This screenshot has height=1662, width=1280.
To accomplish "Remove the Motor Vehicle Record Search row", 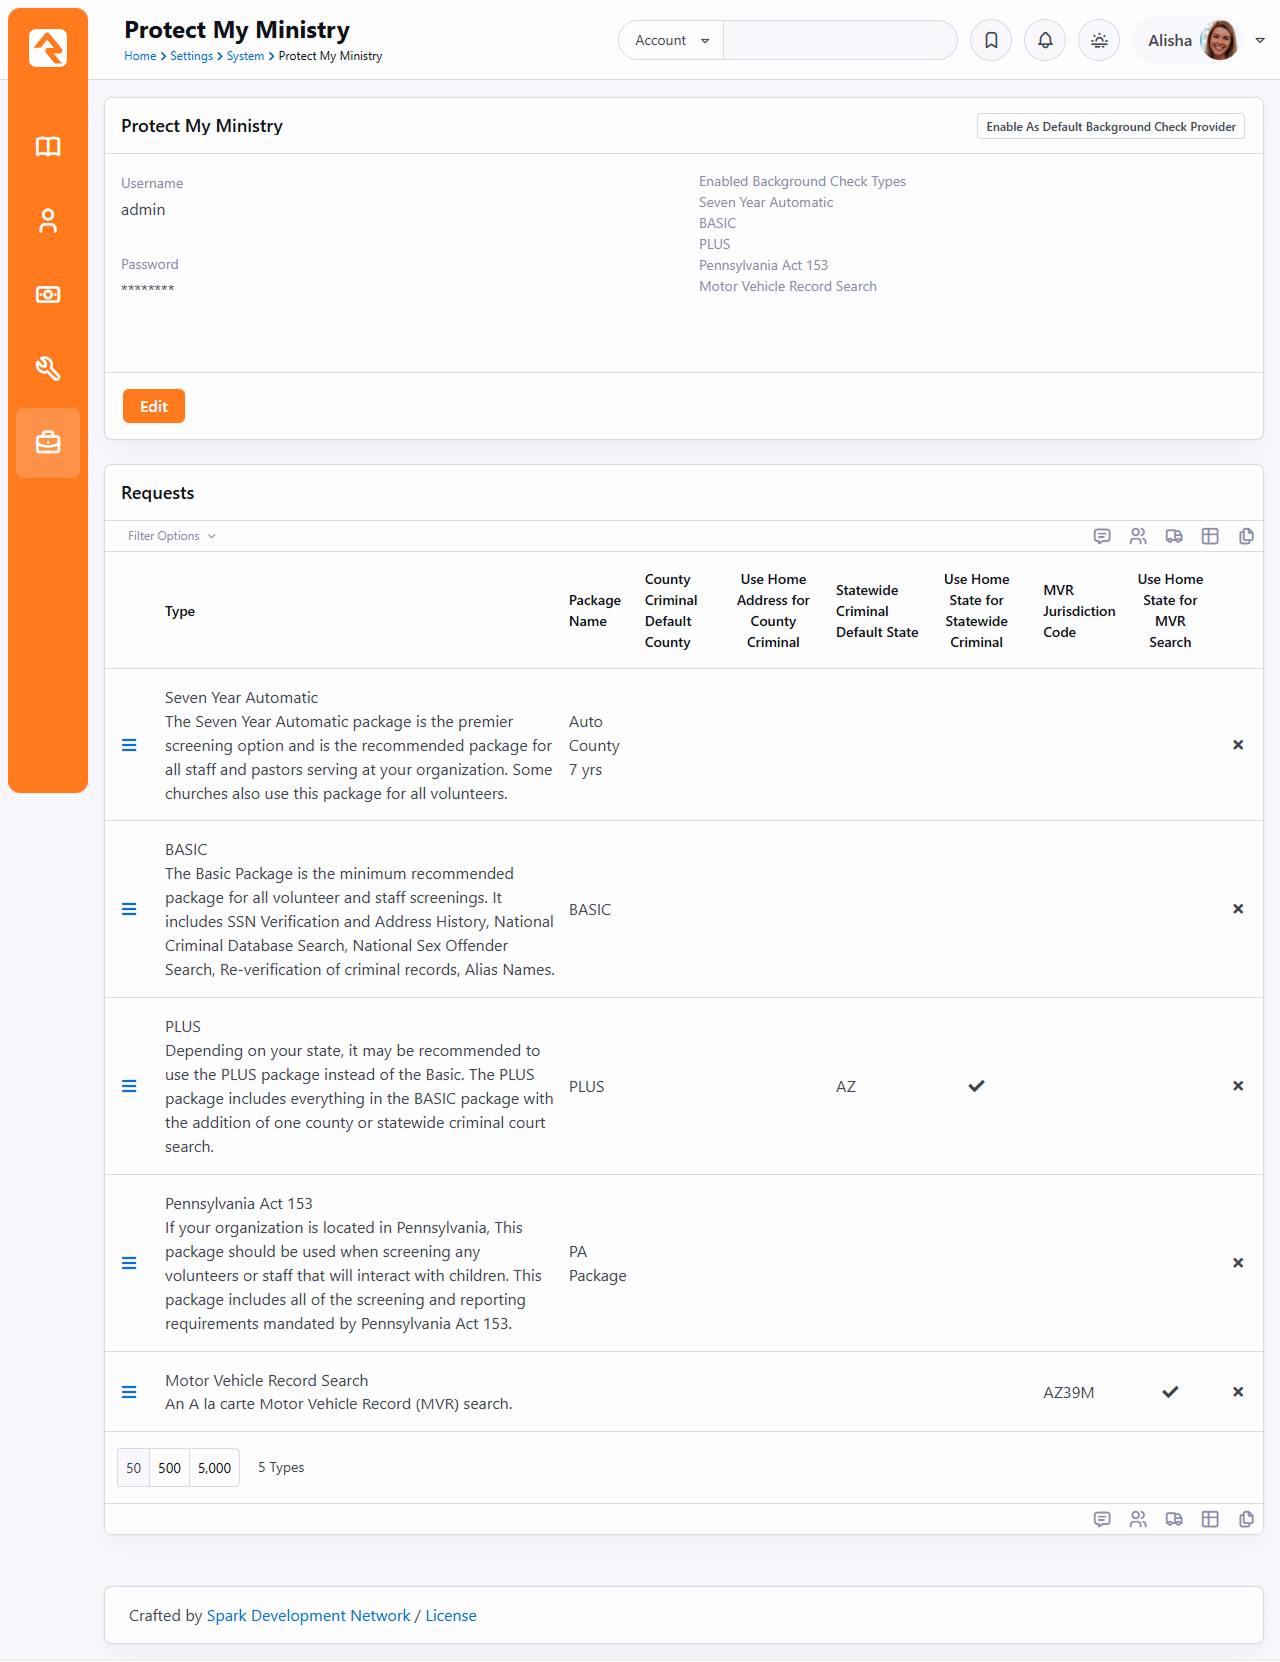I will tap(1238, 1392).
